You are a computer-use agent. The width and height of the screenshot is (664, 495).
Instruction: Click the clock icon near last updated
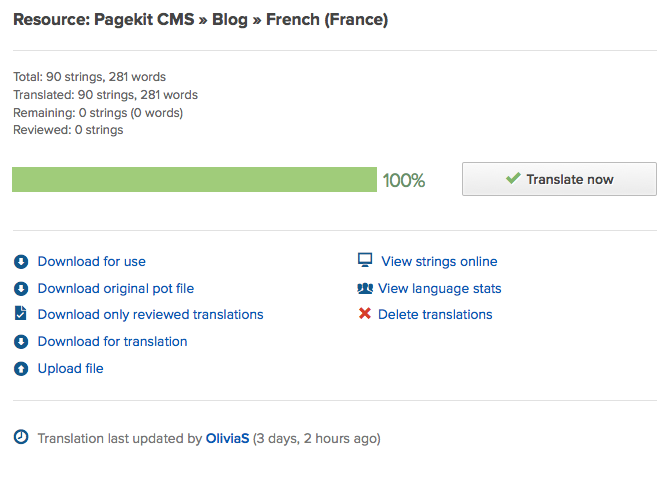click(21, 438)
